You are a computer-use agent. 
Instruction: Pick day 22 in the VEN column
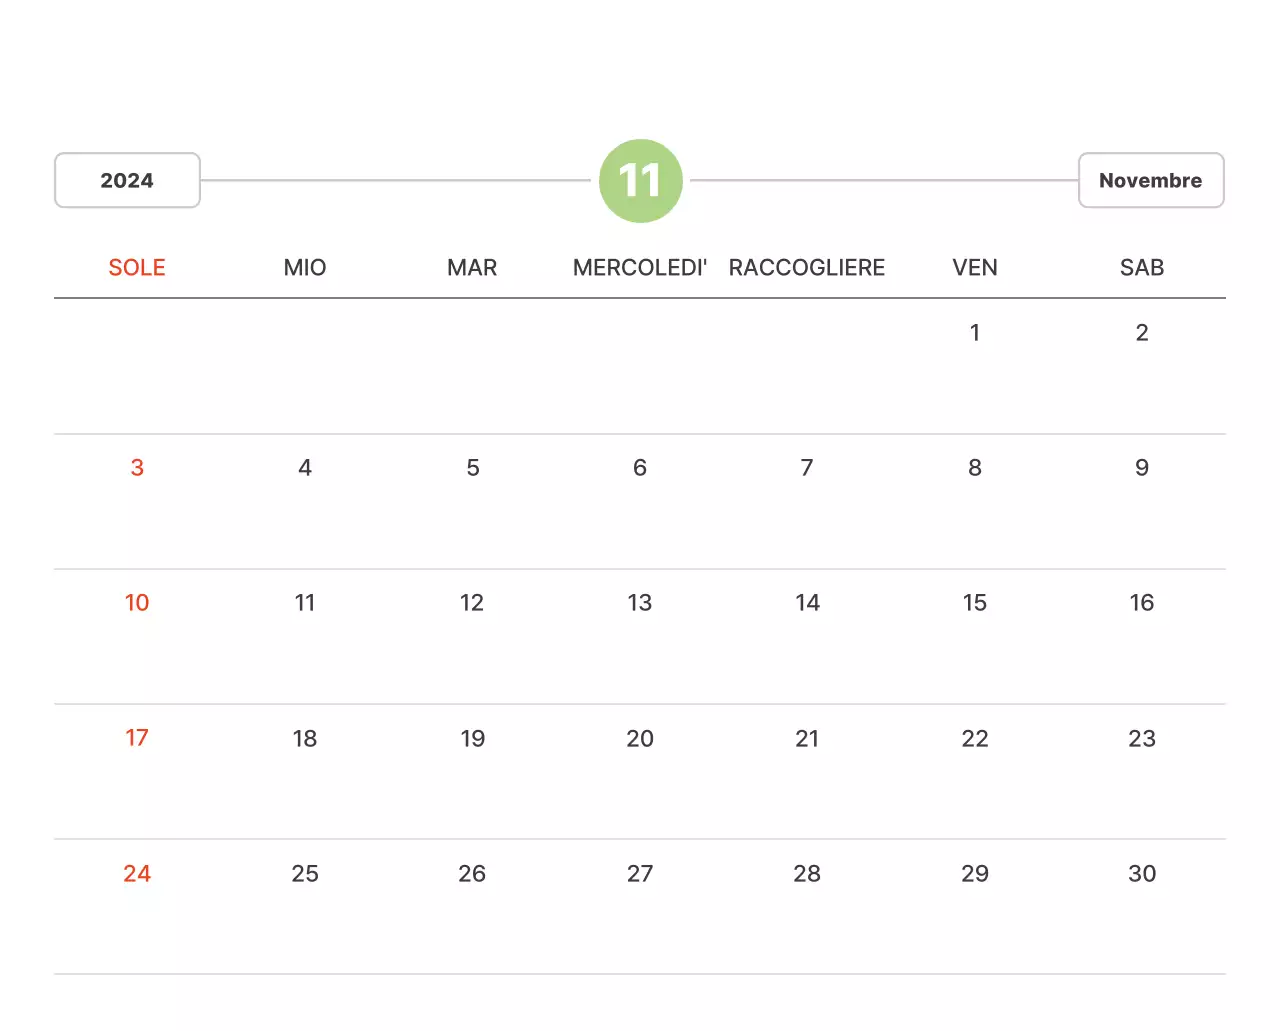(x=974, y=739)
